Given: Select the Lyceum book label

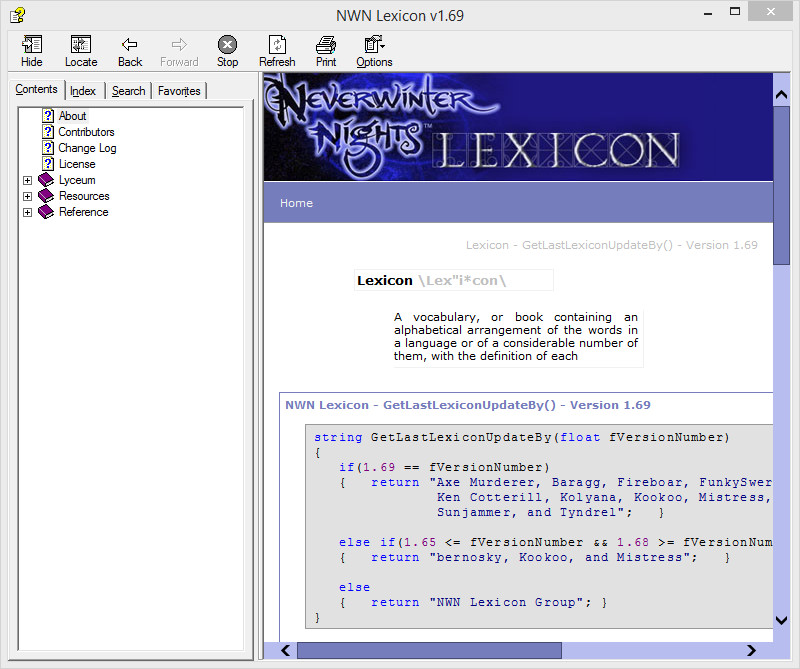Looking at the screenshot, I should click(x=77, y=180).
